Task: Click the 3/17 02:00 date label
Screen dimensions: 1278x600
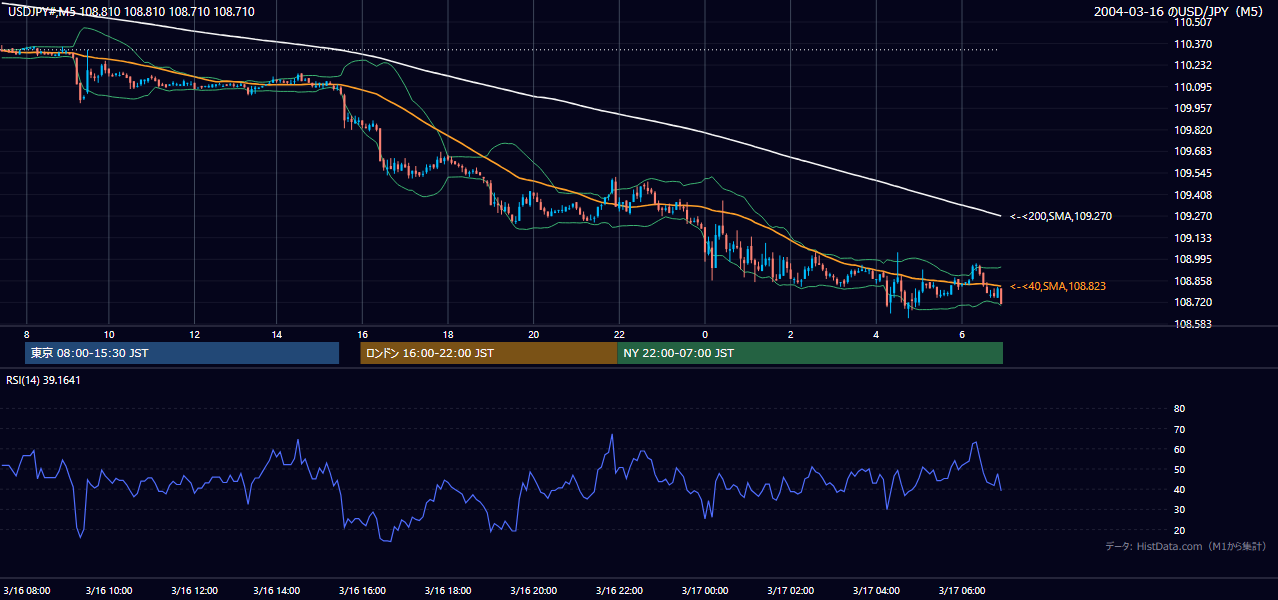Action: point(790,590)
